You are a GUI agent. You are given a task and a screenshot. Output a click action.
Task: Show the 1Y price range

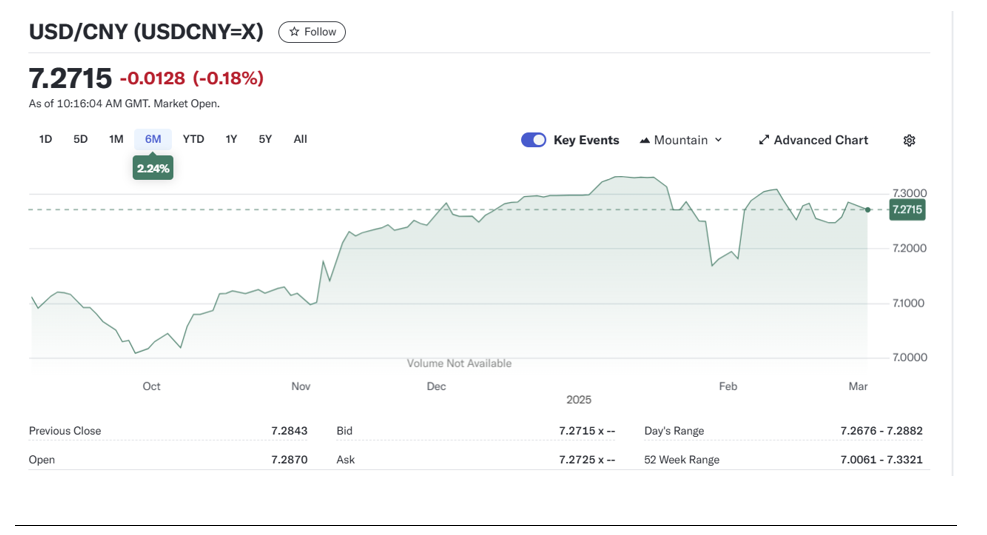(x=231, y=139)
